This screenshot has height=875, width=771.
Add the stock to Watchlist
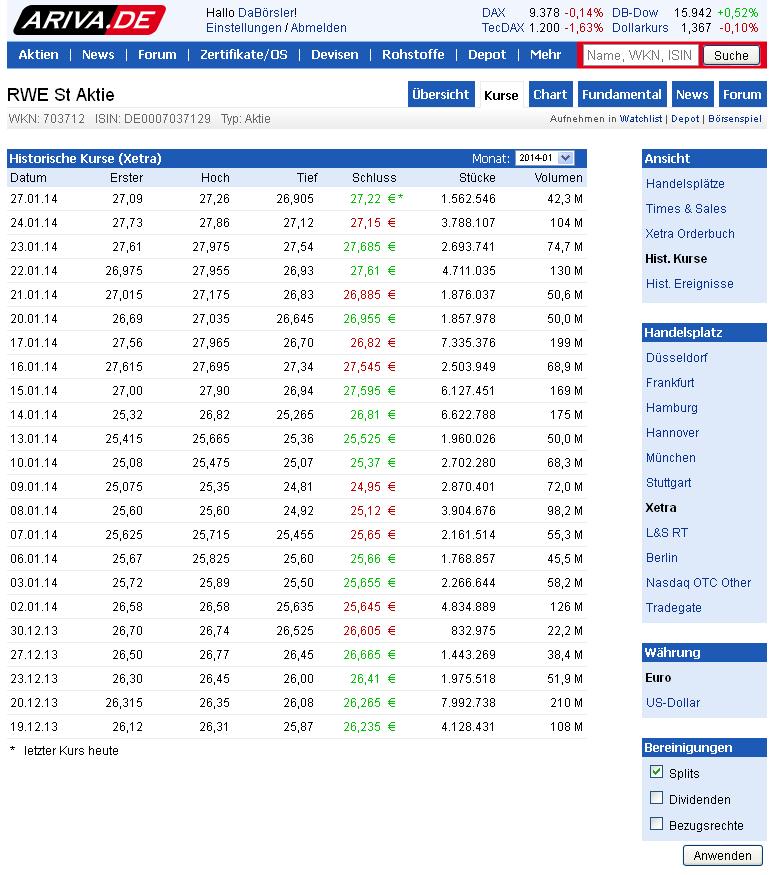(x=641, y=119)
